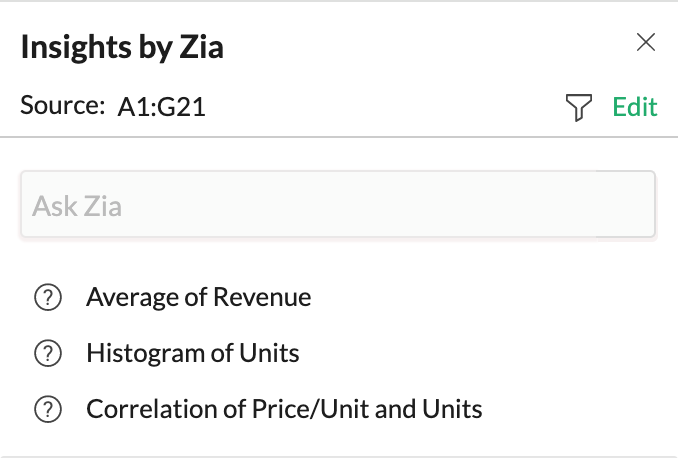The height and width of the screenshot is (458, 678).
Task: Click the A1:G21 source range text
Action: 161,108
